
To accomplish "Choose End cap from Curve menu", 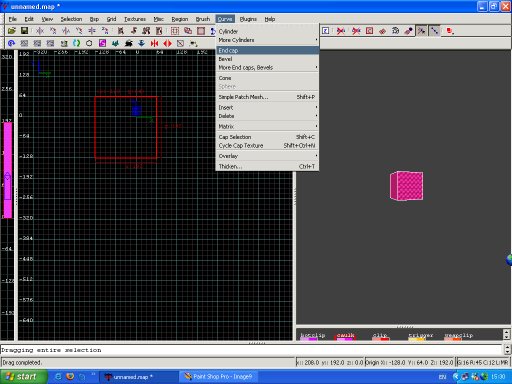I will [x=267, y=50].
